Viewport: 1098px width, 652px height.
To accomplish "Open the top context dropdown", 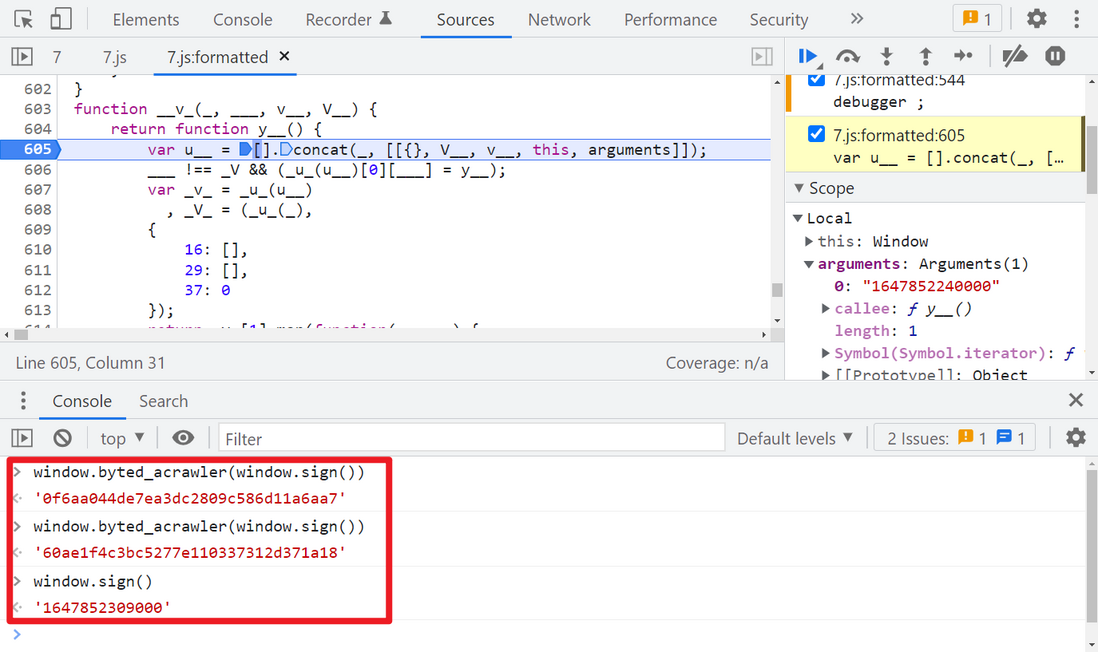I will [x=122, y=438].
